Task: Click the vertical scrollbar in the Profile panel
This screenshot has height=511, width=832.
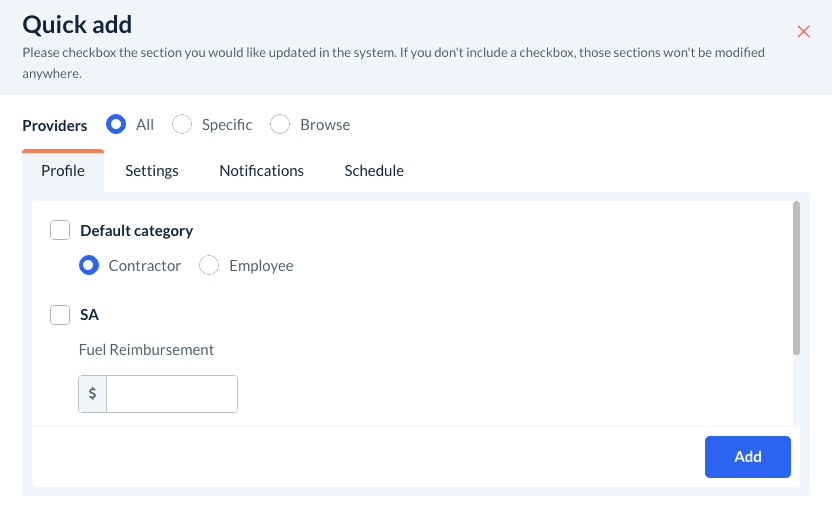Action: tap(796, 278)
